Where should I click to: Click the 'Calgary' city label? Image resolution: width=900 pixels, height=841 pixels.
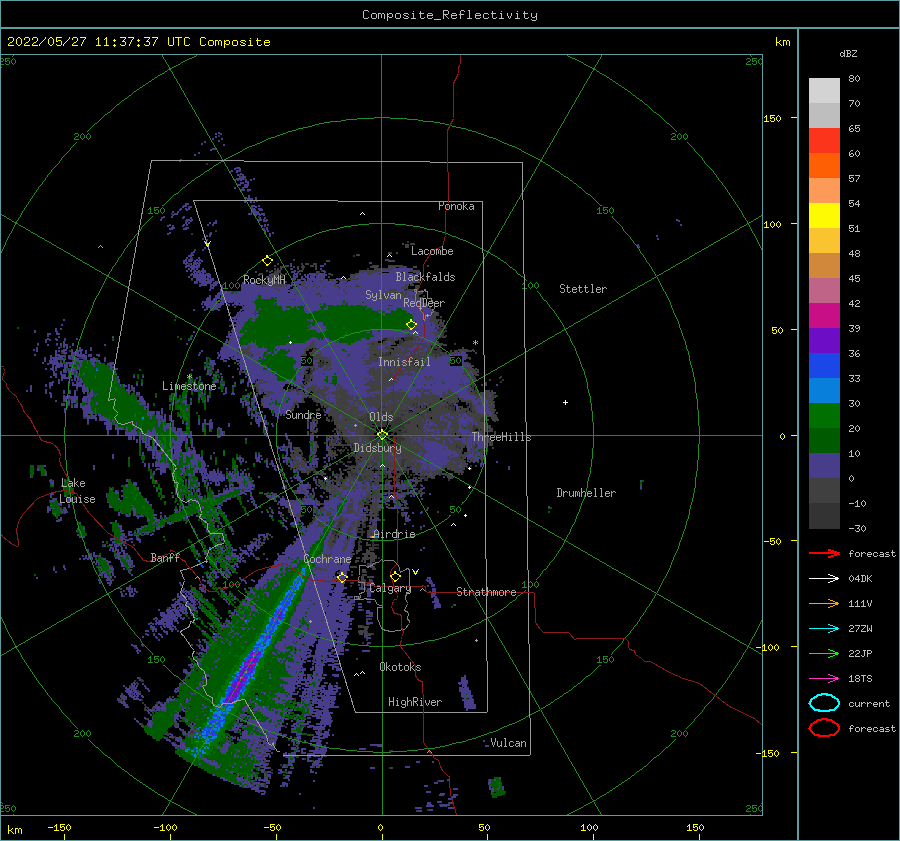coord(390,588)
